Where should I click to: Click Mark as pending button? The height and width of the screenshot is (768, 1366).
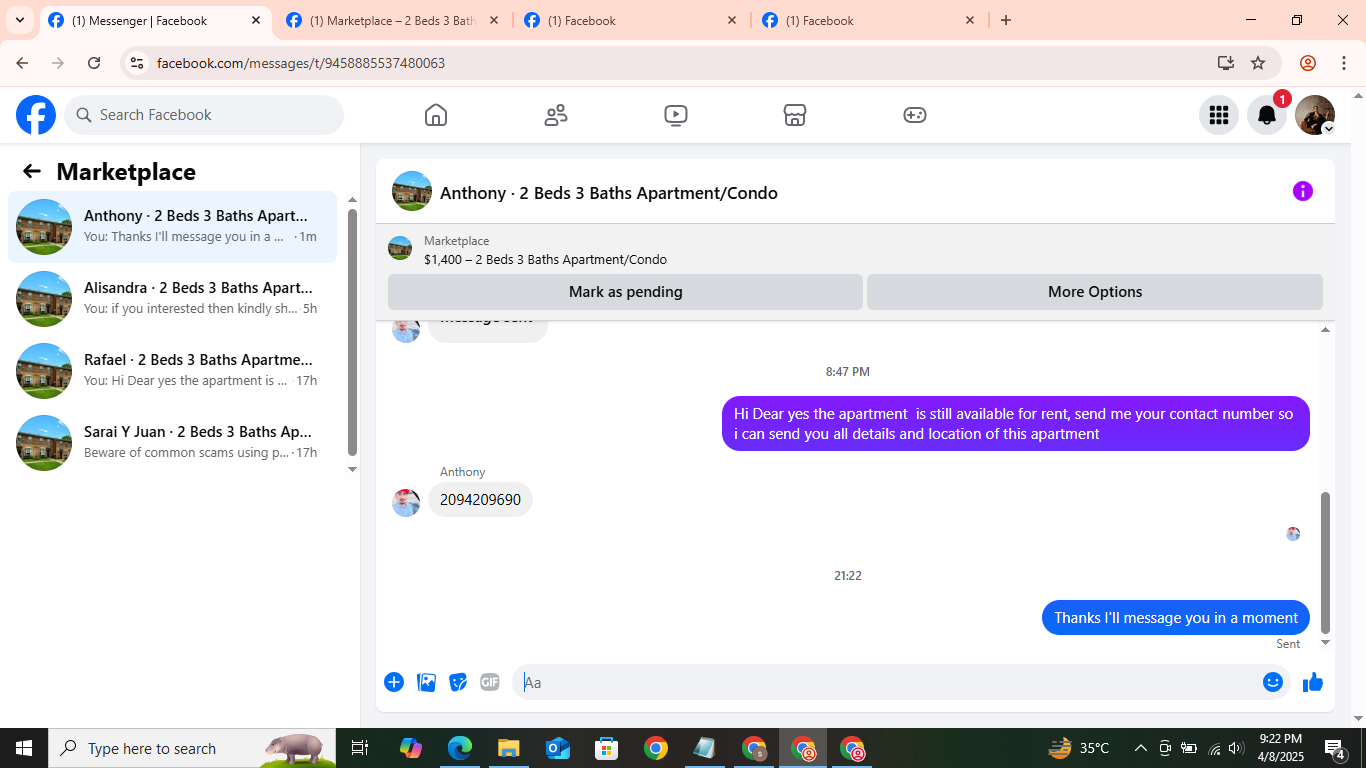tap(625, 292)
